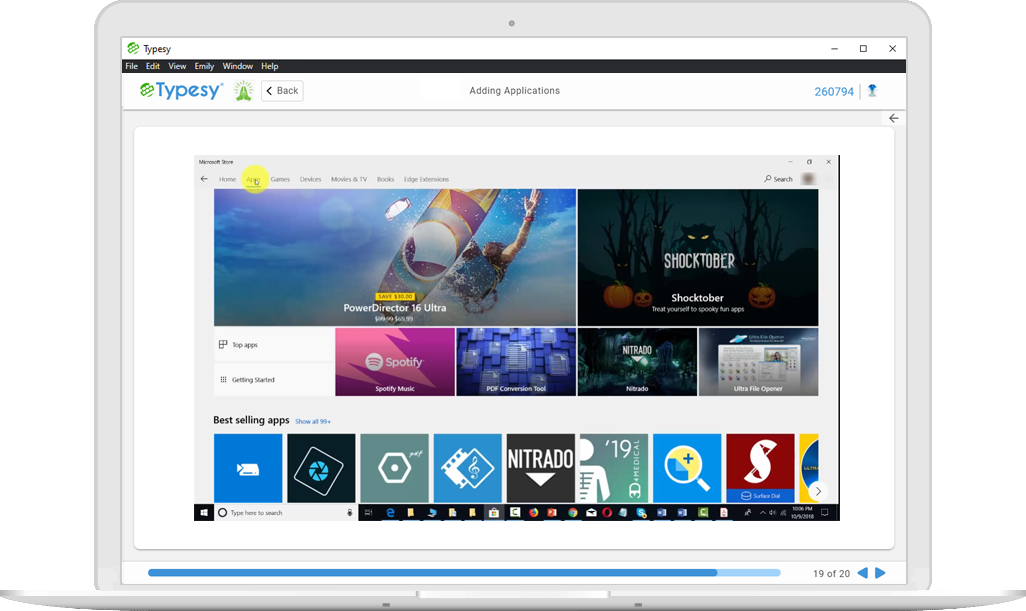The image size is (1026, 611).
Task: Launch Firefox from the taskbar
Action: coord(533,513)
